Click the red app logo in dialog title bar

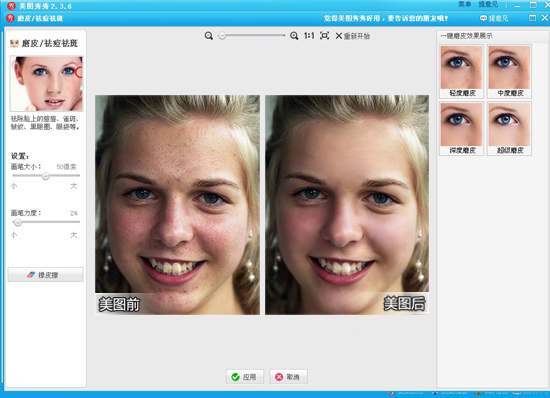11,18
